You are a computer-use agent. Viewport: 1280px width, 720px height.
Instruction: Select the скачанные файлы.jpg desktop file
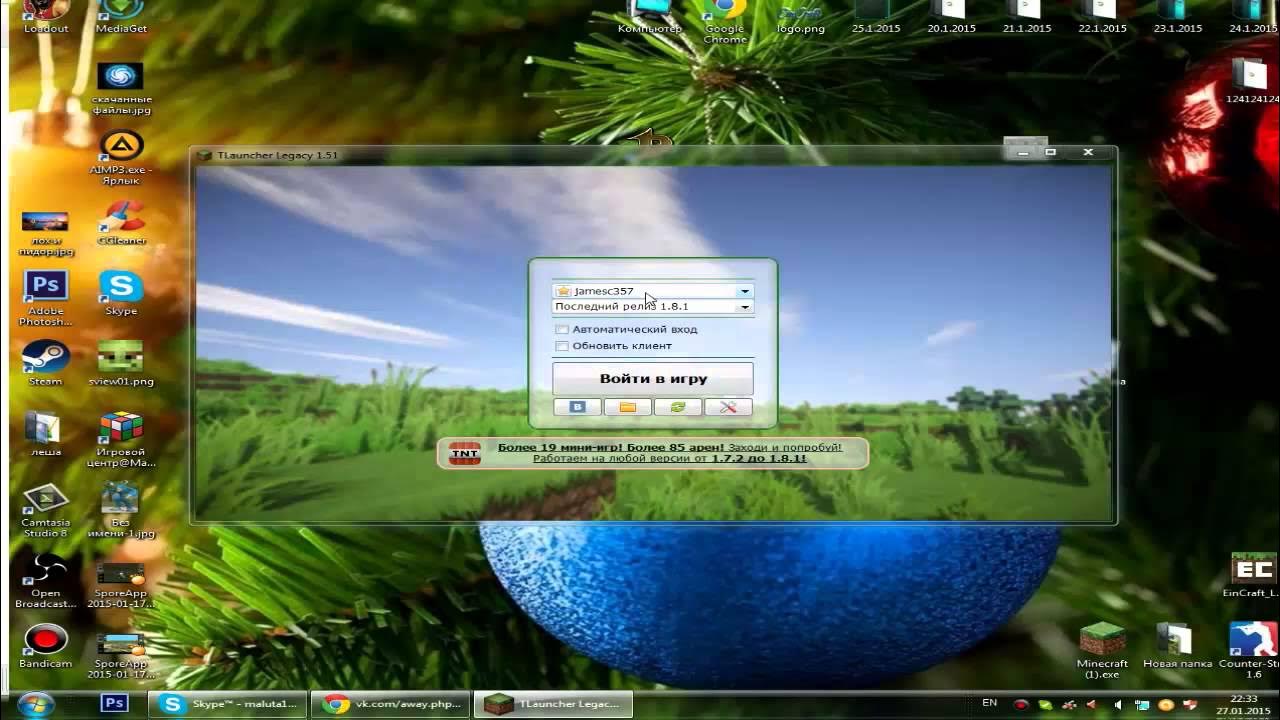point(121,89)
